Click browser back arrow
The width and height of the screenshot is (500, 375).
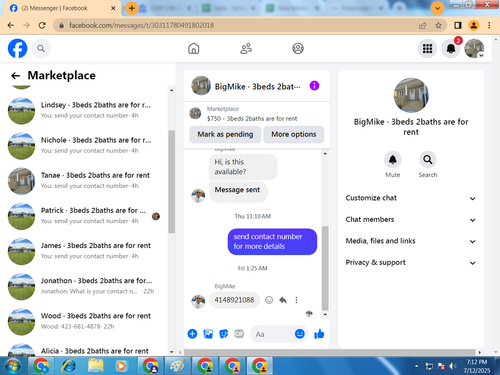click(11, 25)
